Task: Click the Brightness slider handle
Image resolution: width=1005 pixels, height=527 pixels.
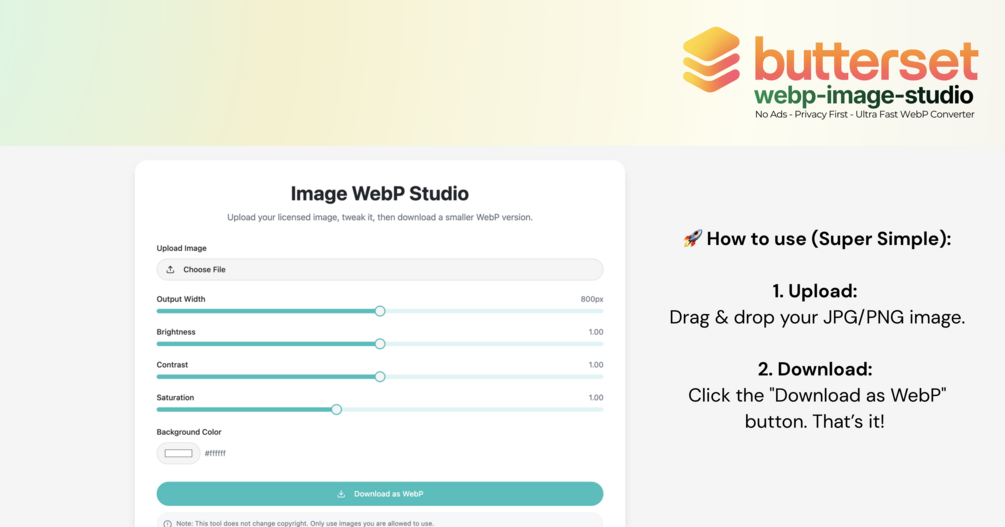Action: coord(380,344)
